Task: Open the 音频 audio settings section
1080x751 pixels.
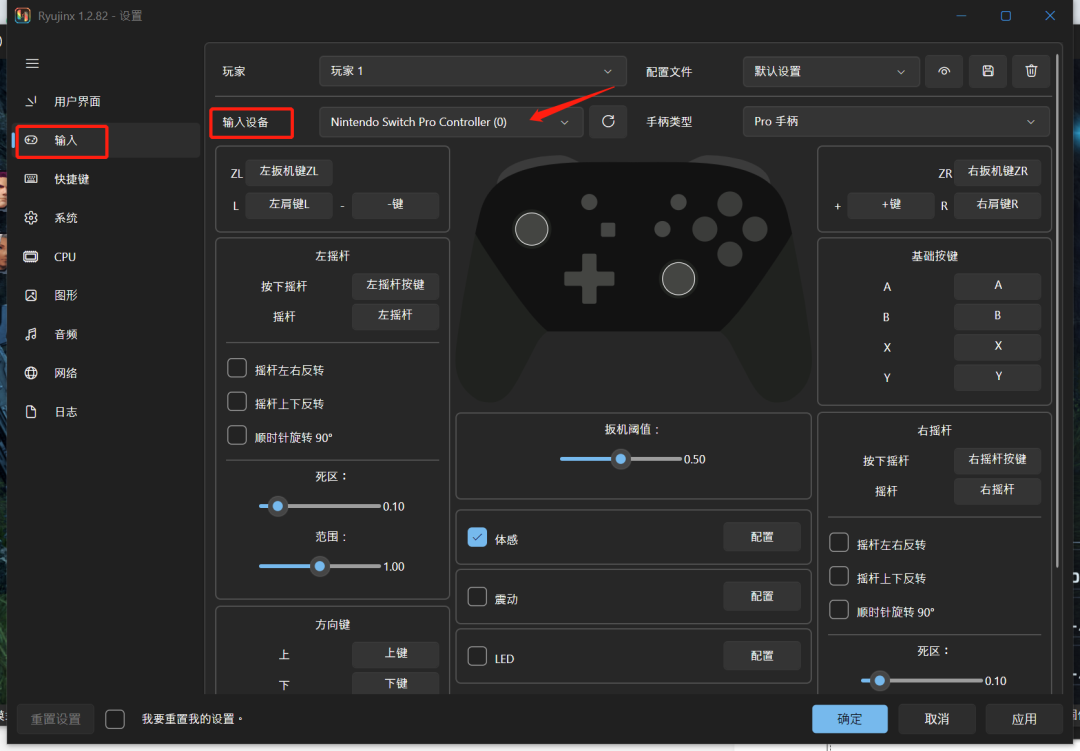Action: point(65,334)
